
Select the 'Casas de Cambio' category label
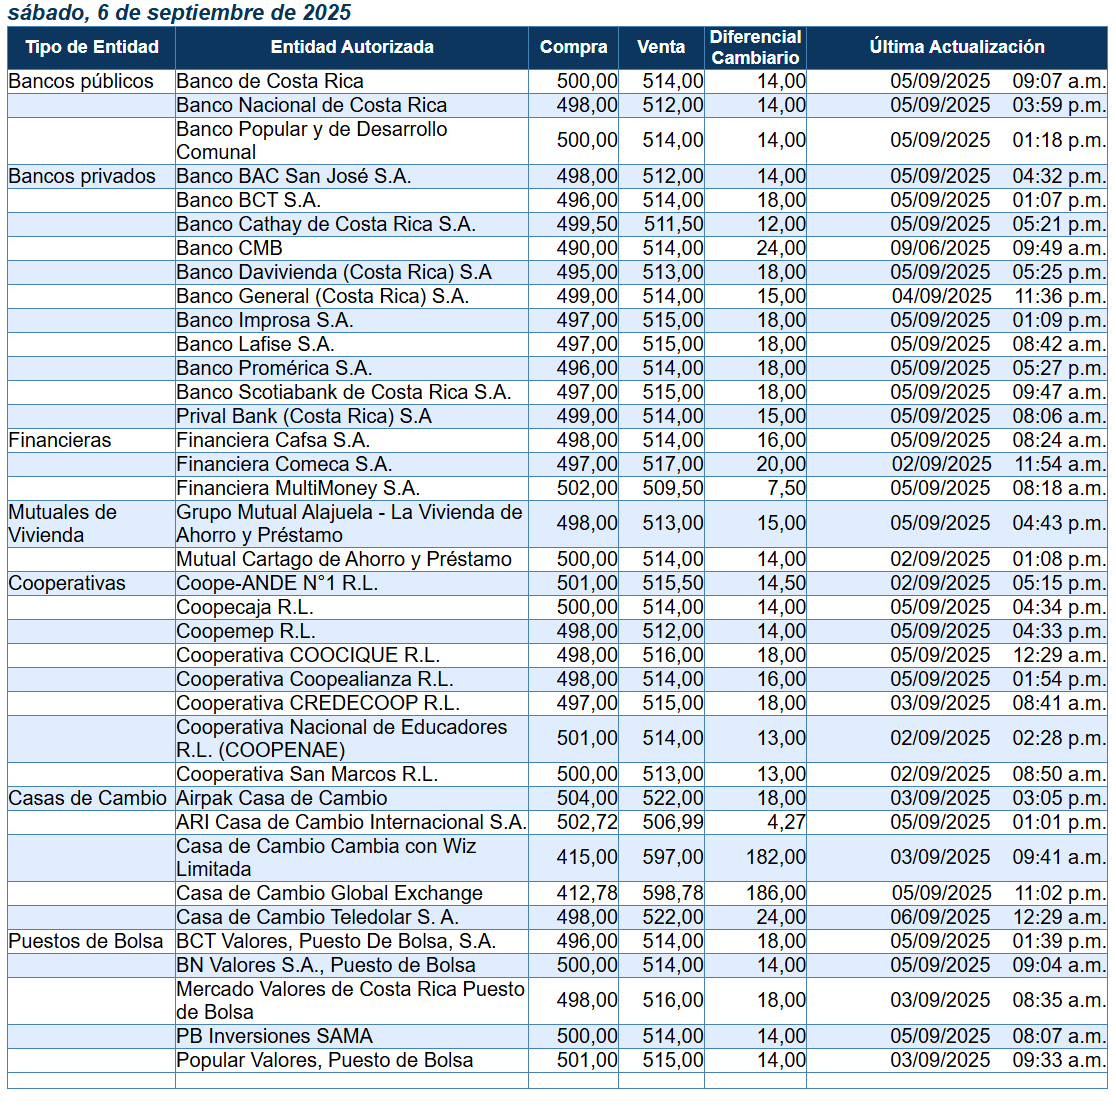coord(88,799)
